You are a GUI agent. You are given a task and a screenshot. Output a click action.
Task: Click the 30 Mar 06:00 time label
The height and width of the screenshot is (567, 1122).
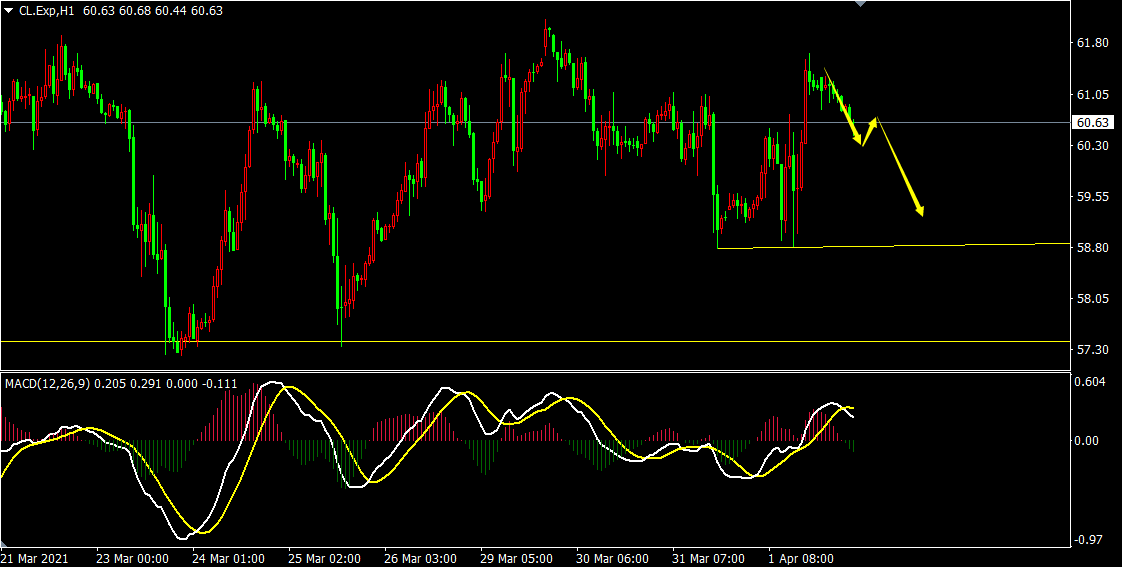pos(611,558)
